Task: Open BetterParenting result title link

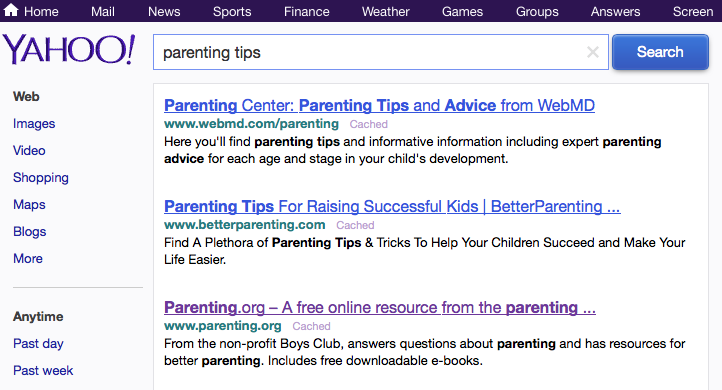Action: (x=392, y=206)
